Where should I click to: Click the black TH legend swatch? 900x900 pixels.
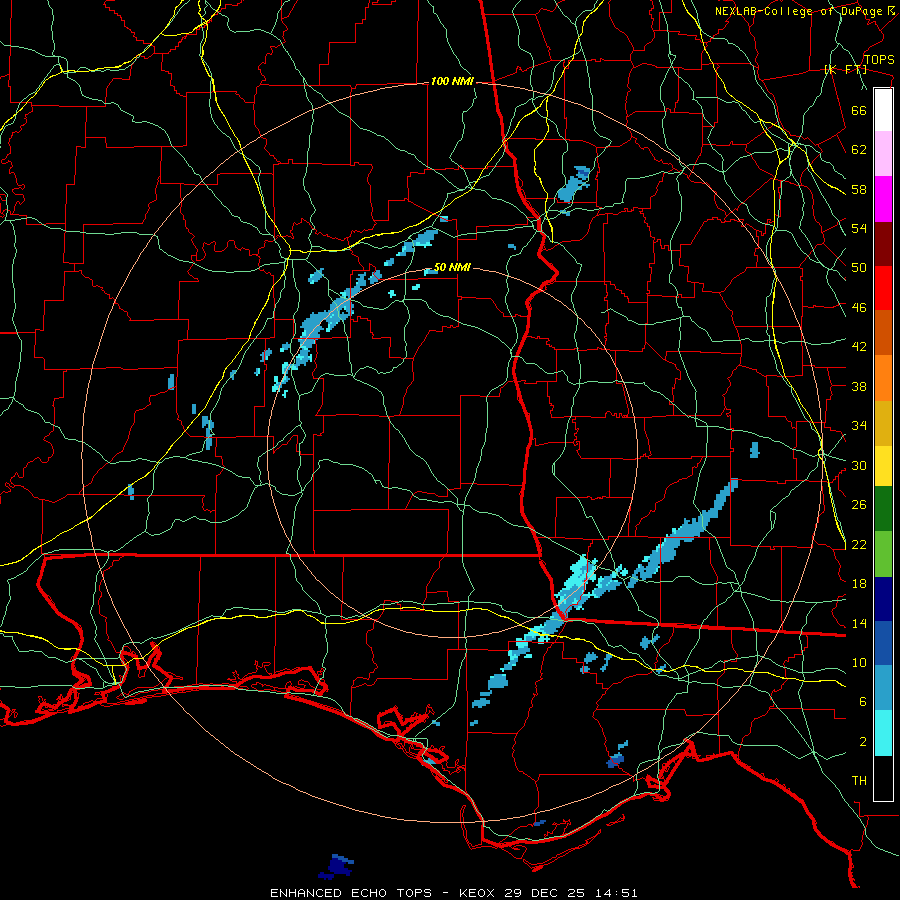(x=883, y=778)
